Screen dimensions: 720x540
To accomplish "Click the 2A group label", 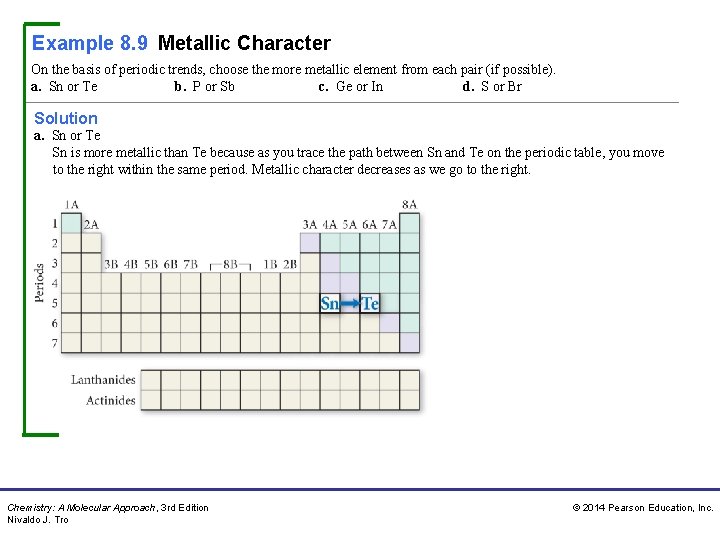I will click(91, 225).
